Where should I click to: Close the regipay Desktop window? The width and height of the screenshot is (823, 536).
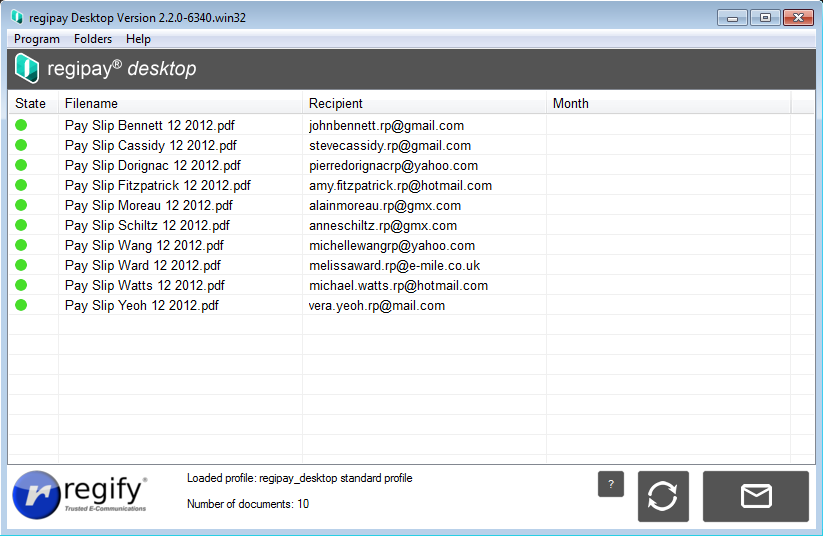pyautogui.click(x=797, y=17)
